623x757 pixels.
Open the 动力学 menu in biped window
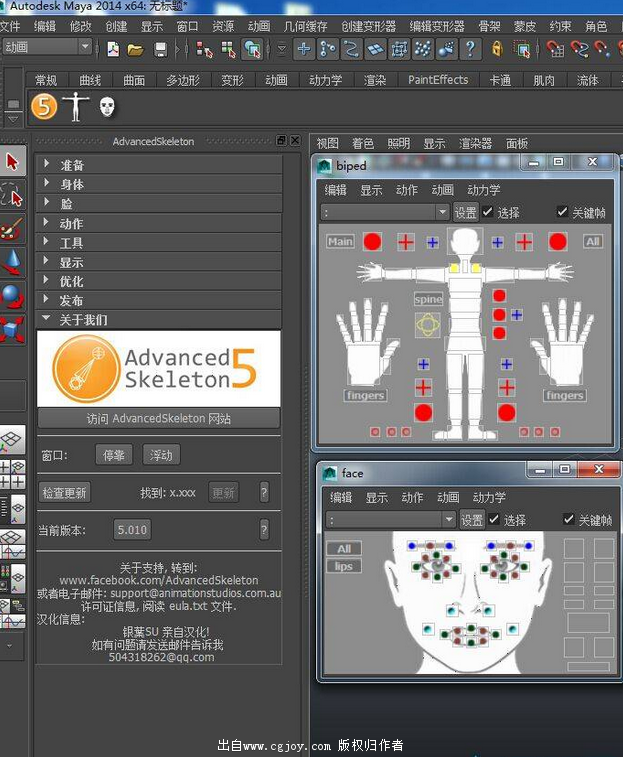click(483, 190)
